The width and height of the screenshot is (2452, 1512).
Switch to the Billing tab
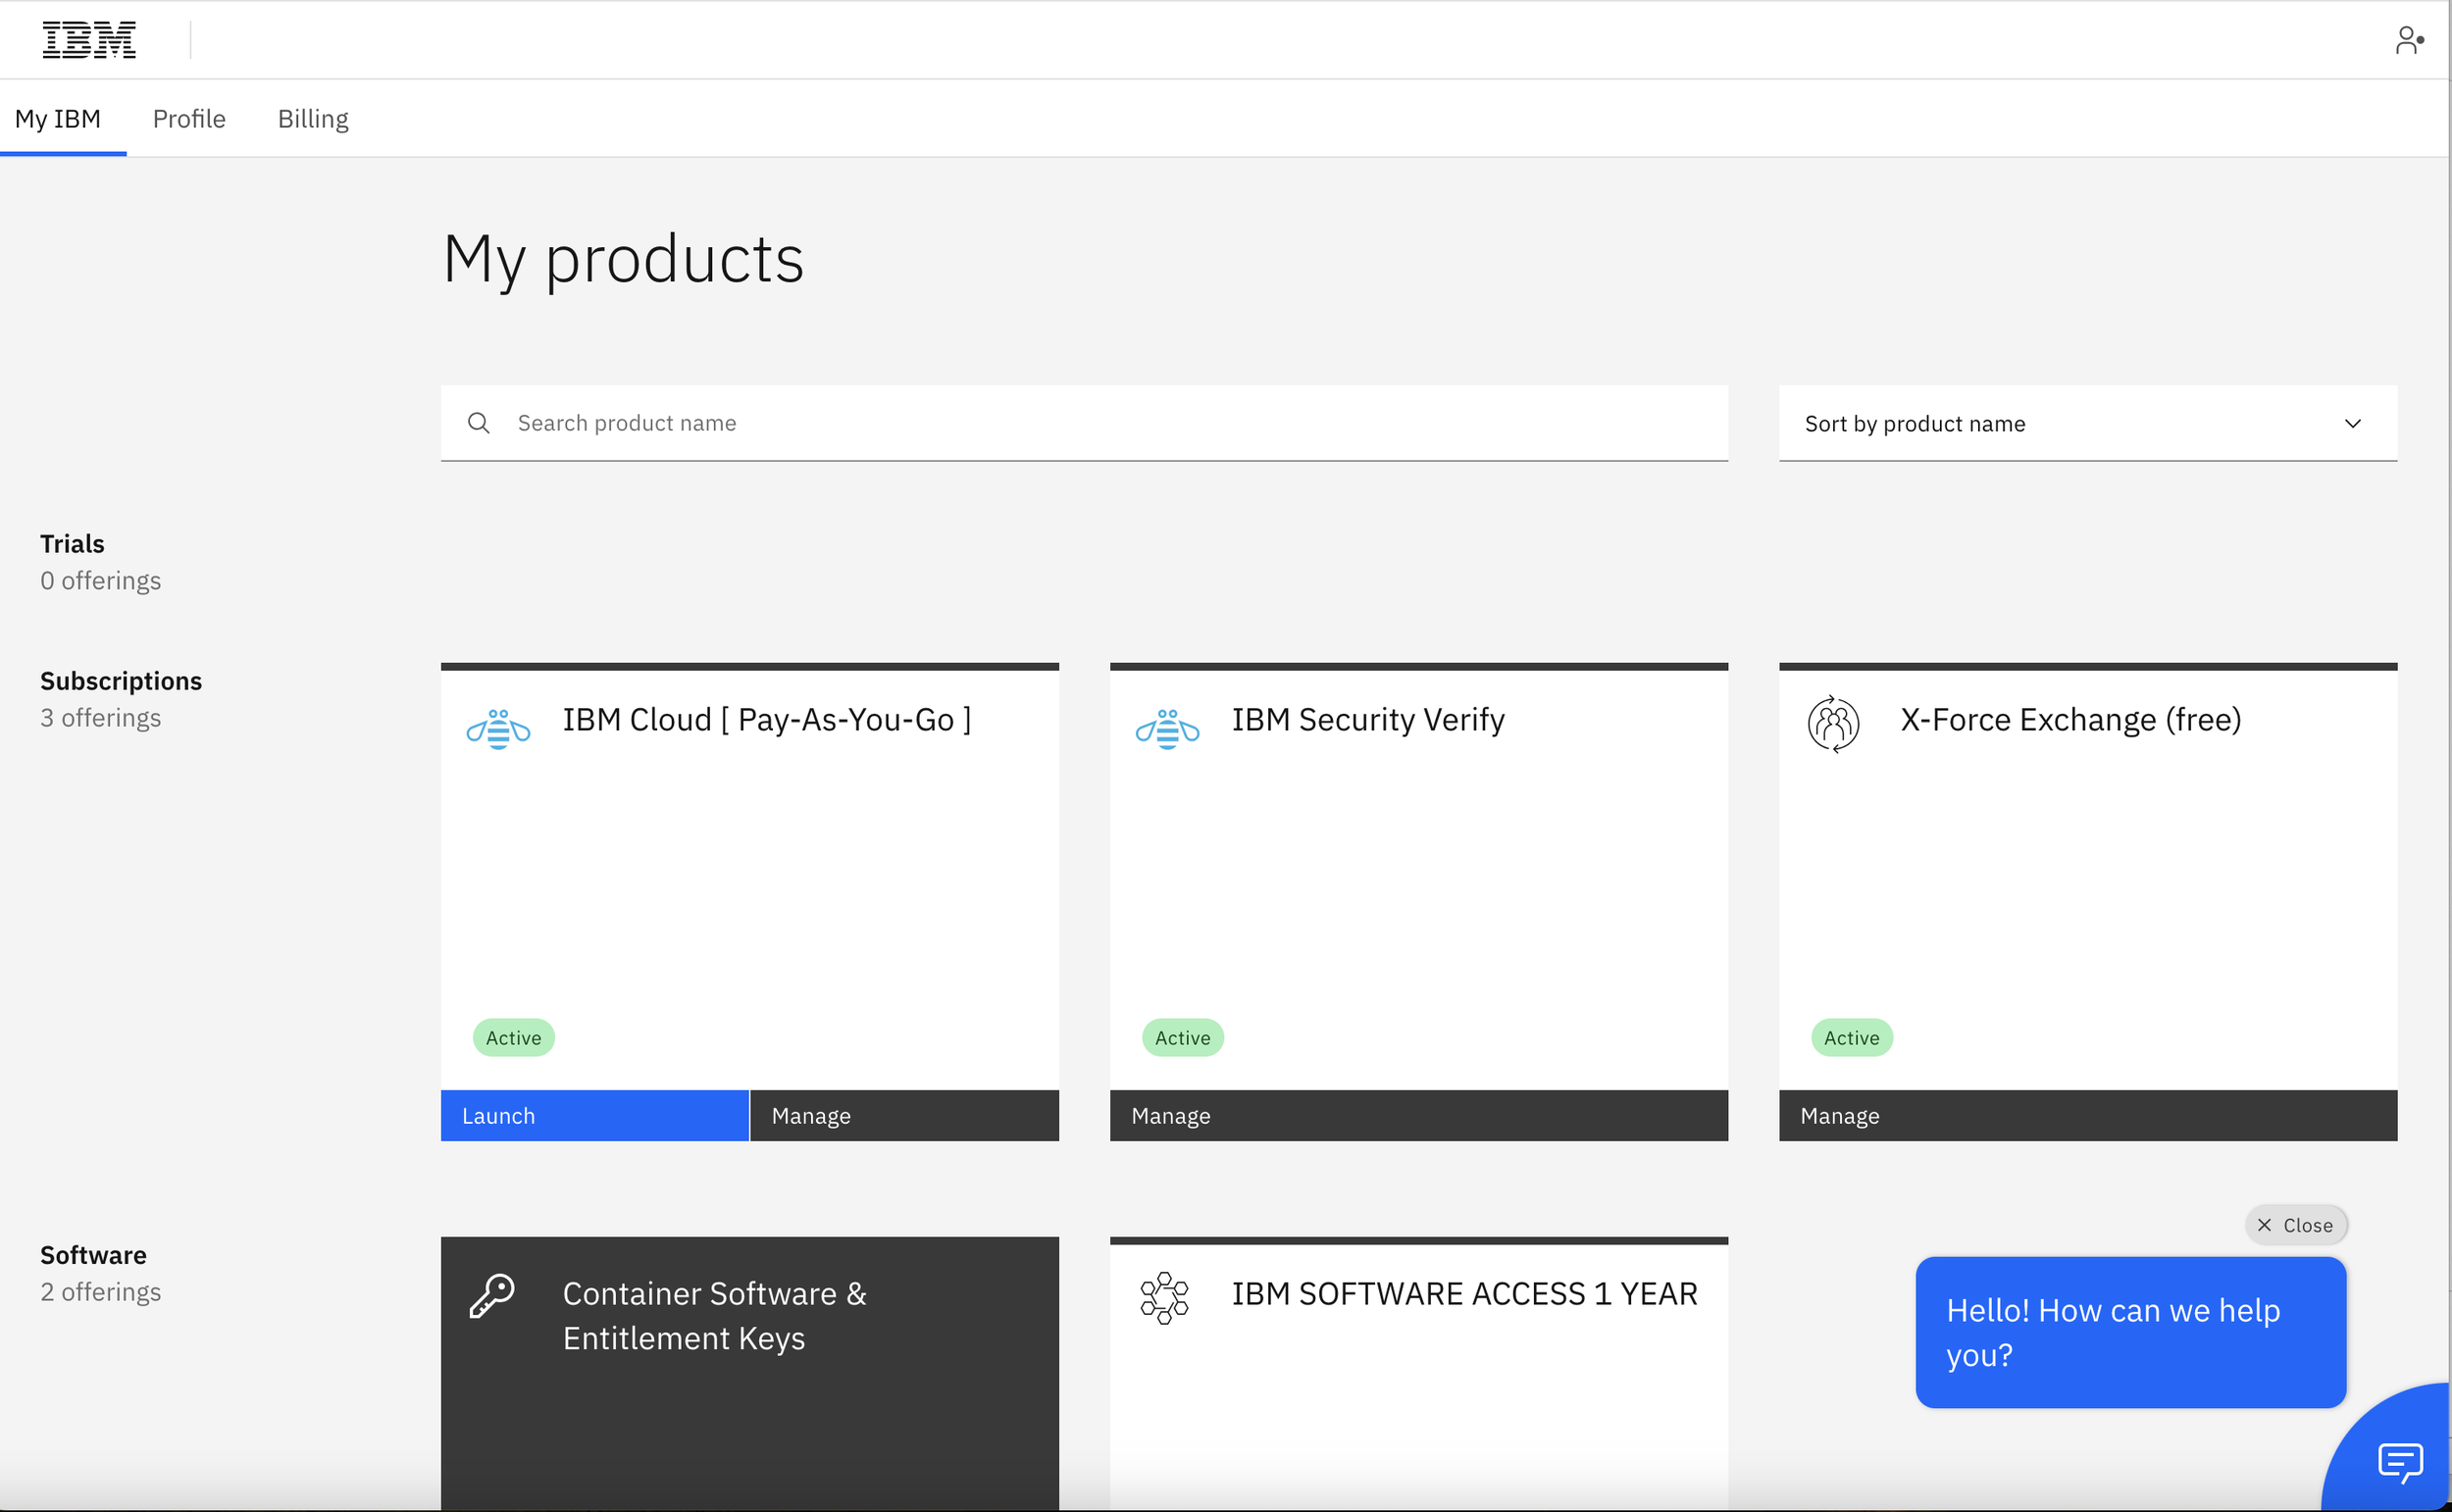(313, 119)
